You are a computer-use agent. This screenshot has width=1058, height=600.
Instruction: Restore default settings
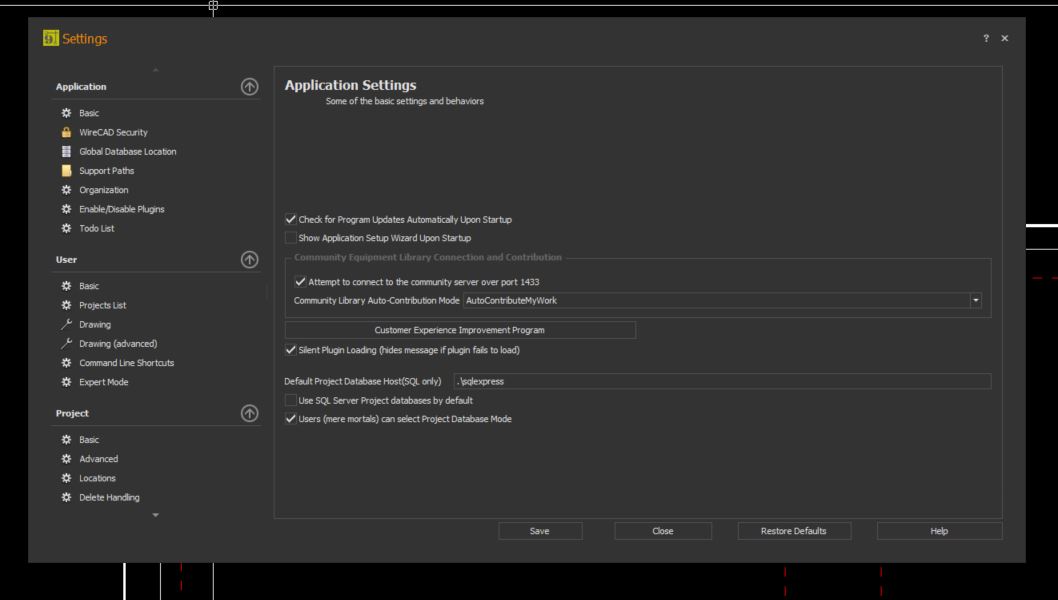coord(794,531)
